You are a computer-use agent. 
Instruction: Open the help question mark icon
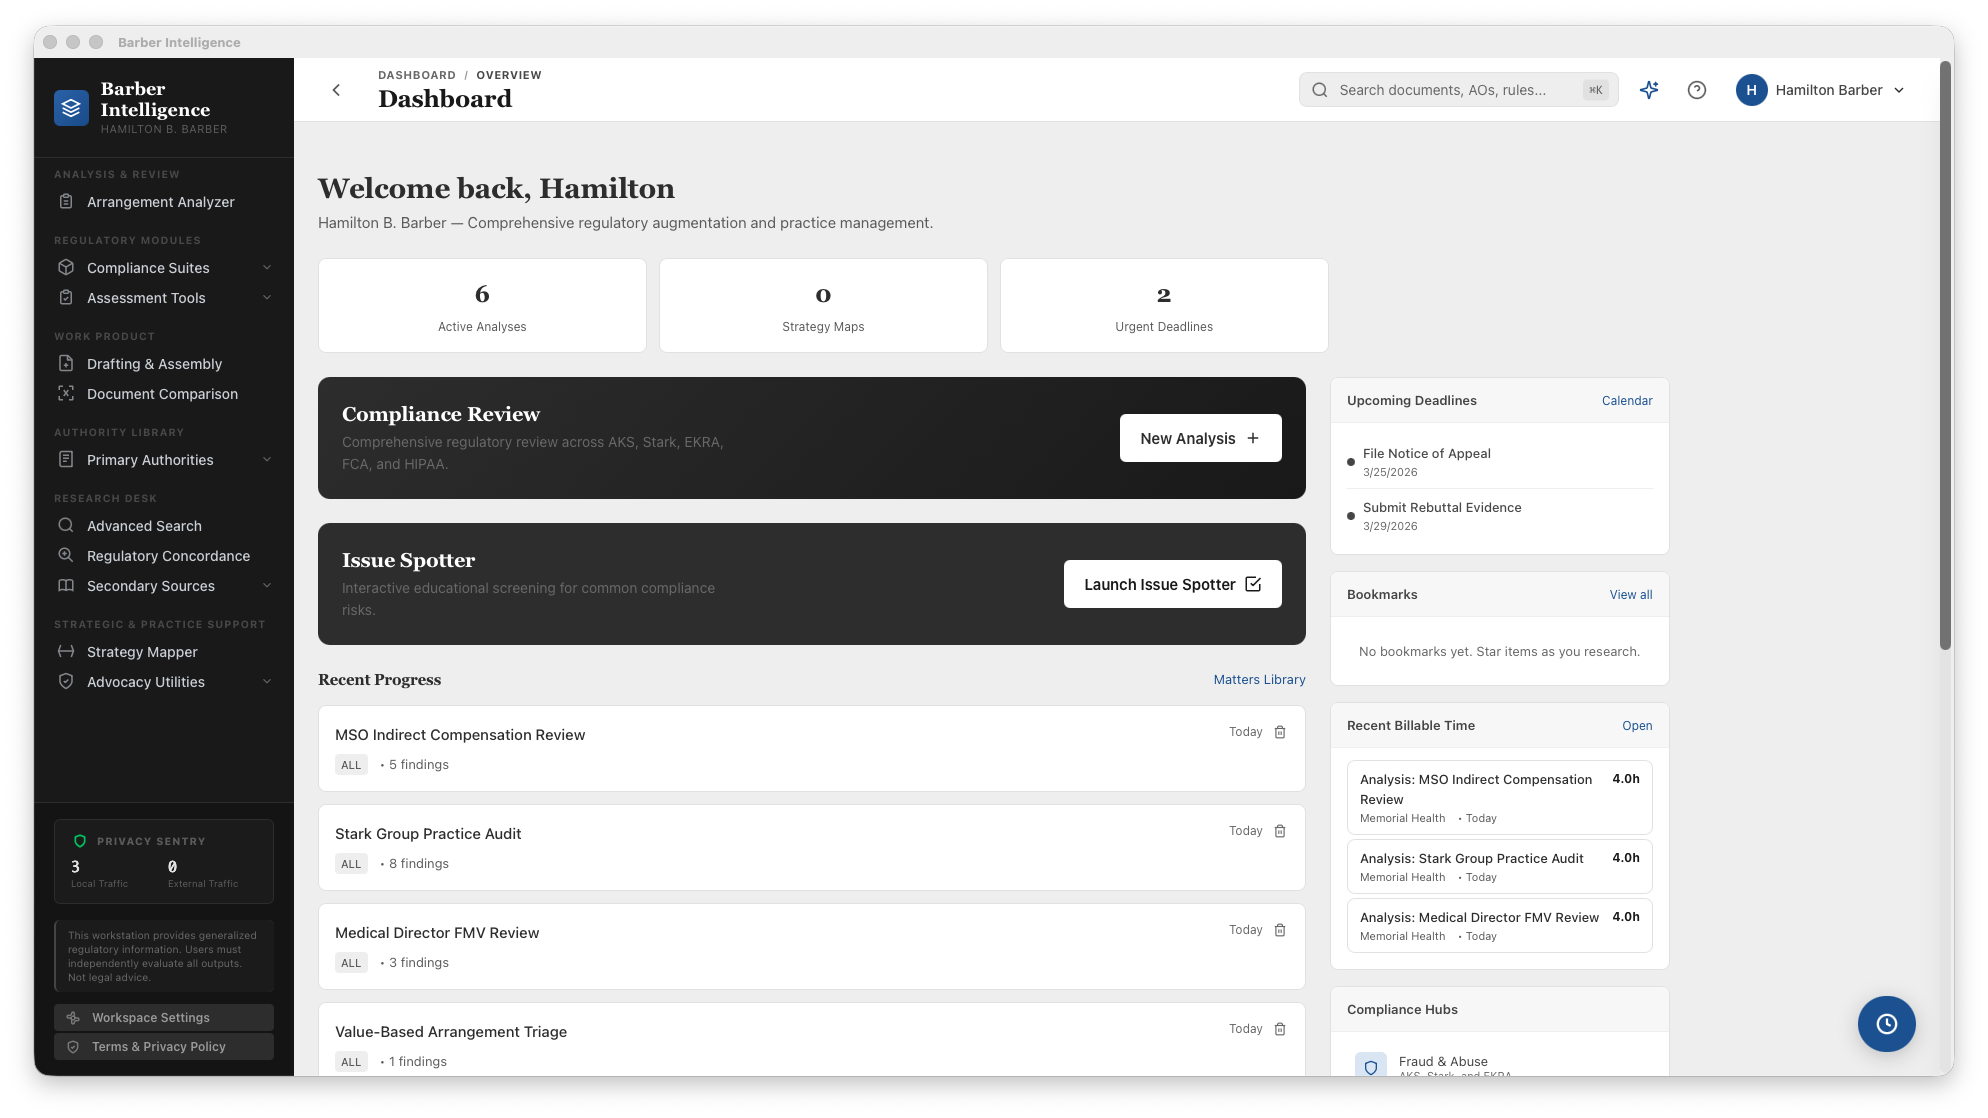click(x=1697, y=90)
